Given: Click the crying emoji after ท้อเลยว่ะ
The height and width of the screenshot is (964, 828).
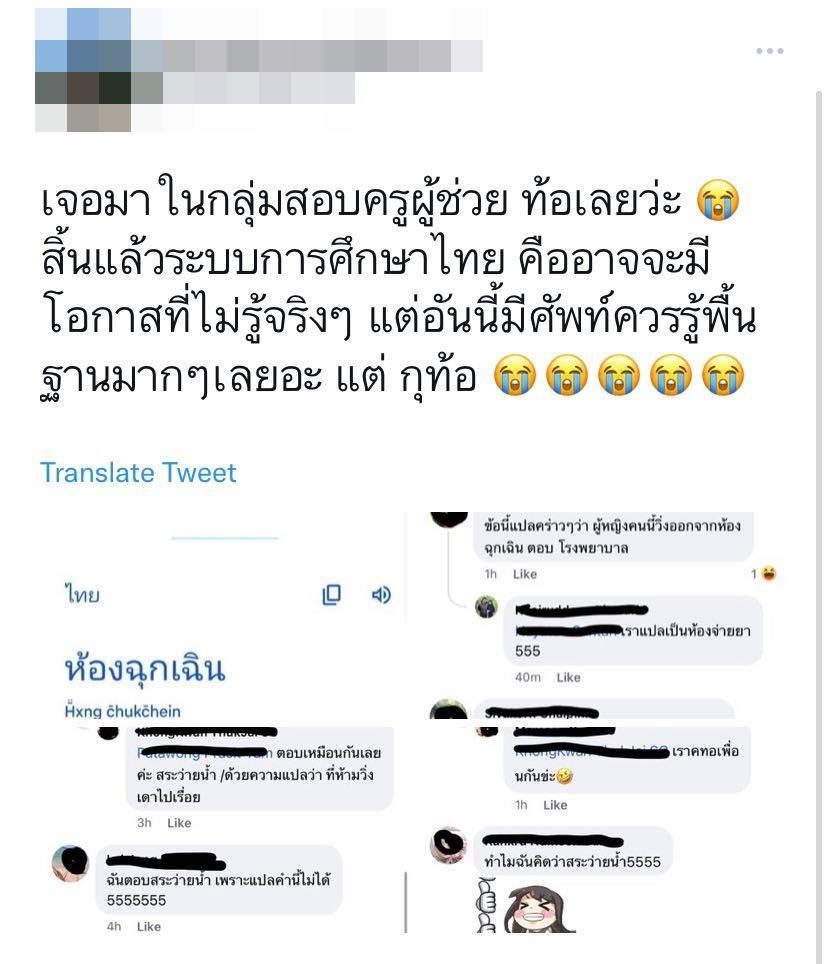Looking at the screenshot, I should pyautogui.click(x=718, y=200).
